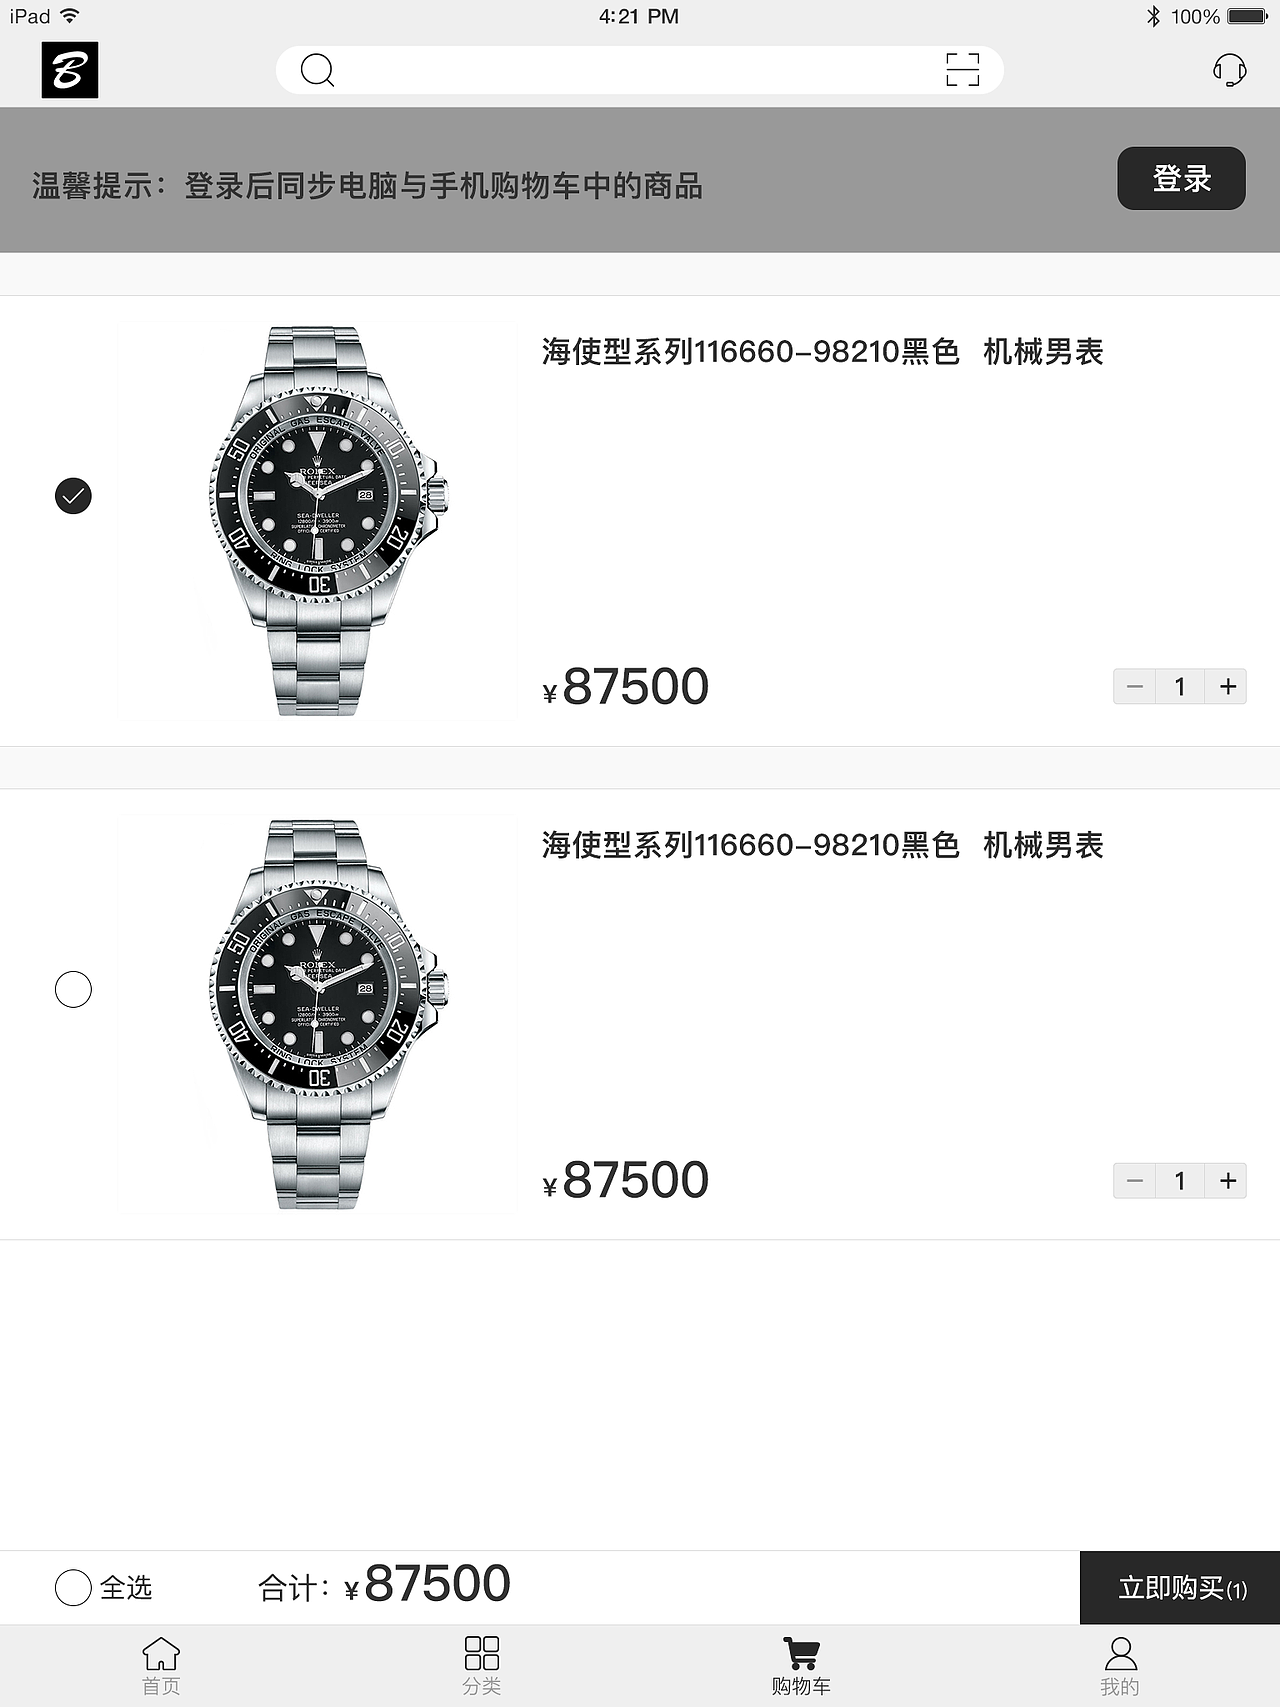Viewport: 1280px width, 1707px height.
Task: Open the 我的 profile tab icon
Action: 1120,1653
